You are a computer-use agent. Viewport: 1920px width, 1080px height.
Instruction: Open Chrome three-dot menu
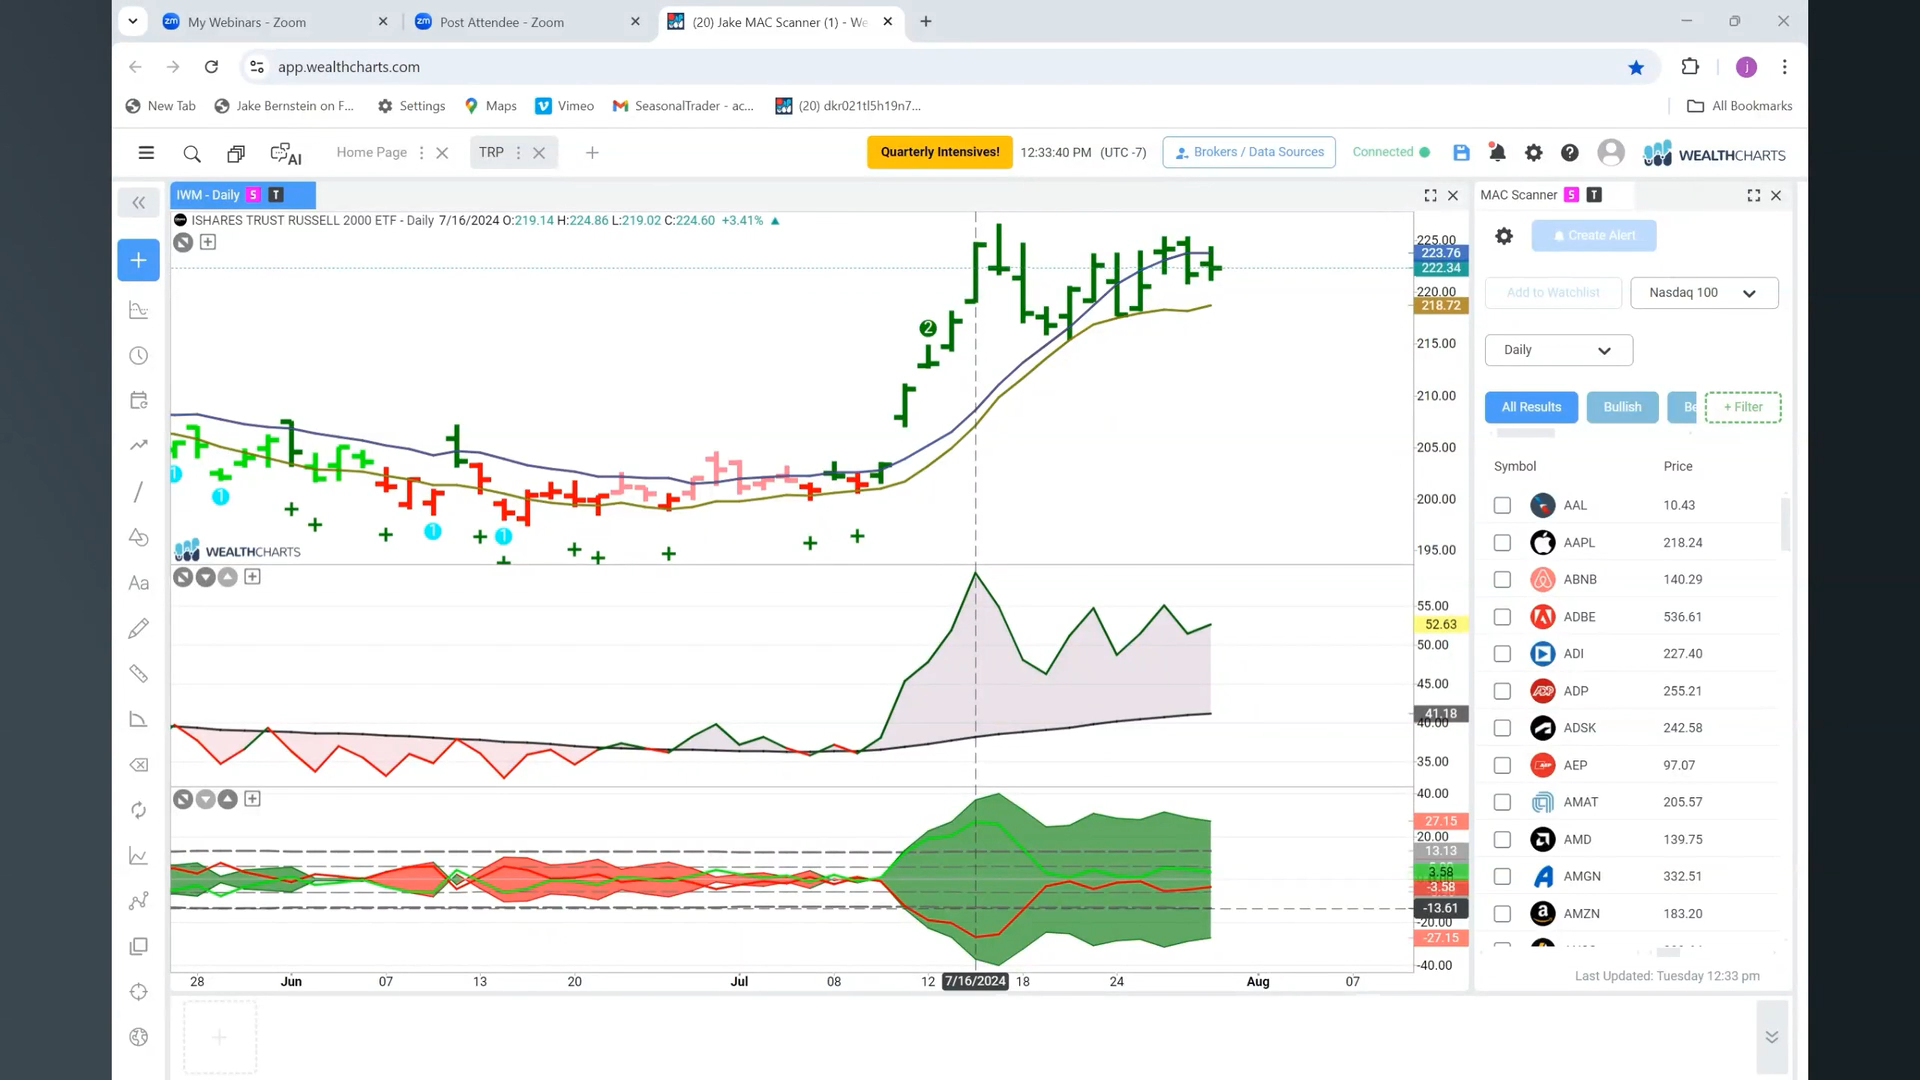tap(1784, 67)
